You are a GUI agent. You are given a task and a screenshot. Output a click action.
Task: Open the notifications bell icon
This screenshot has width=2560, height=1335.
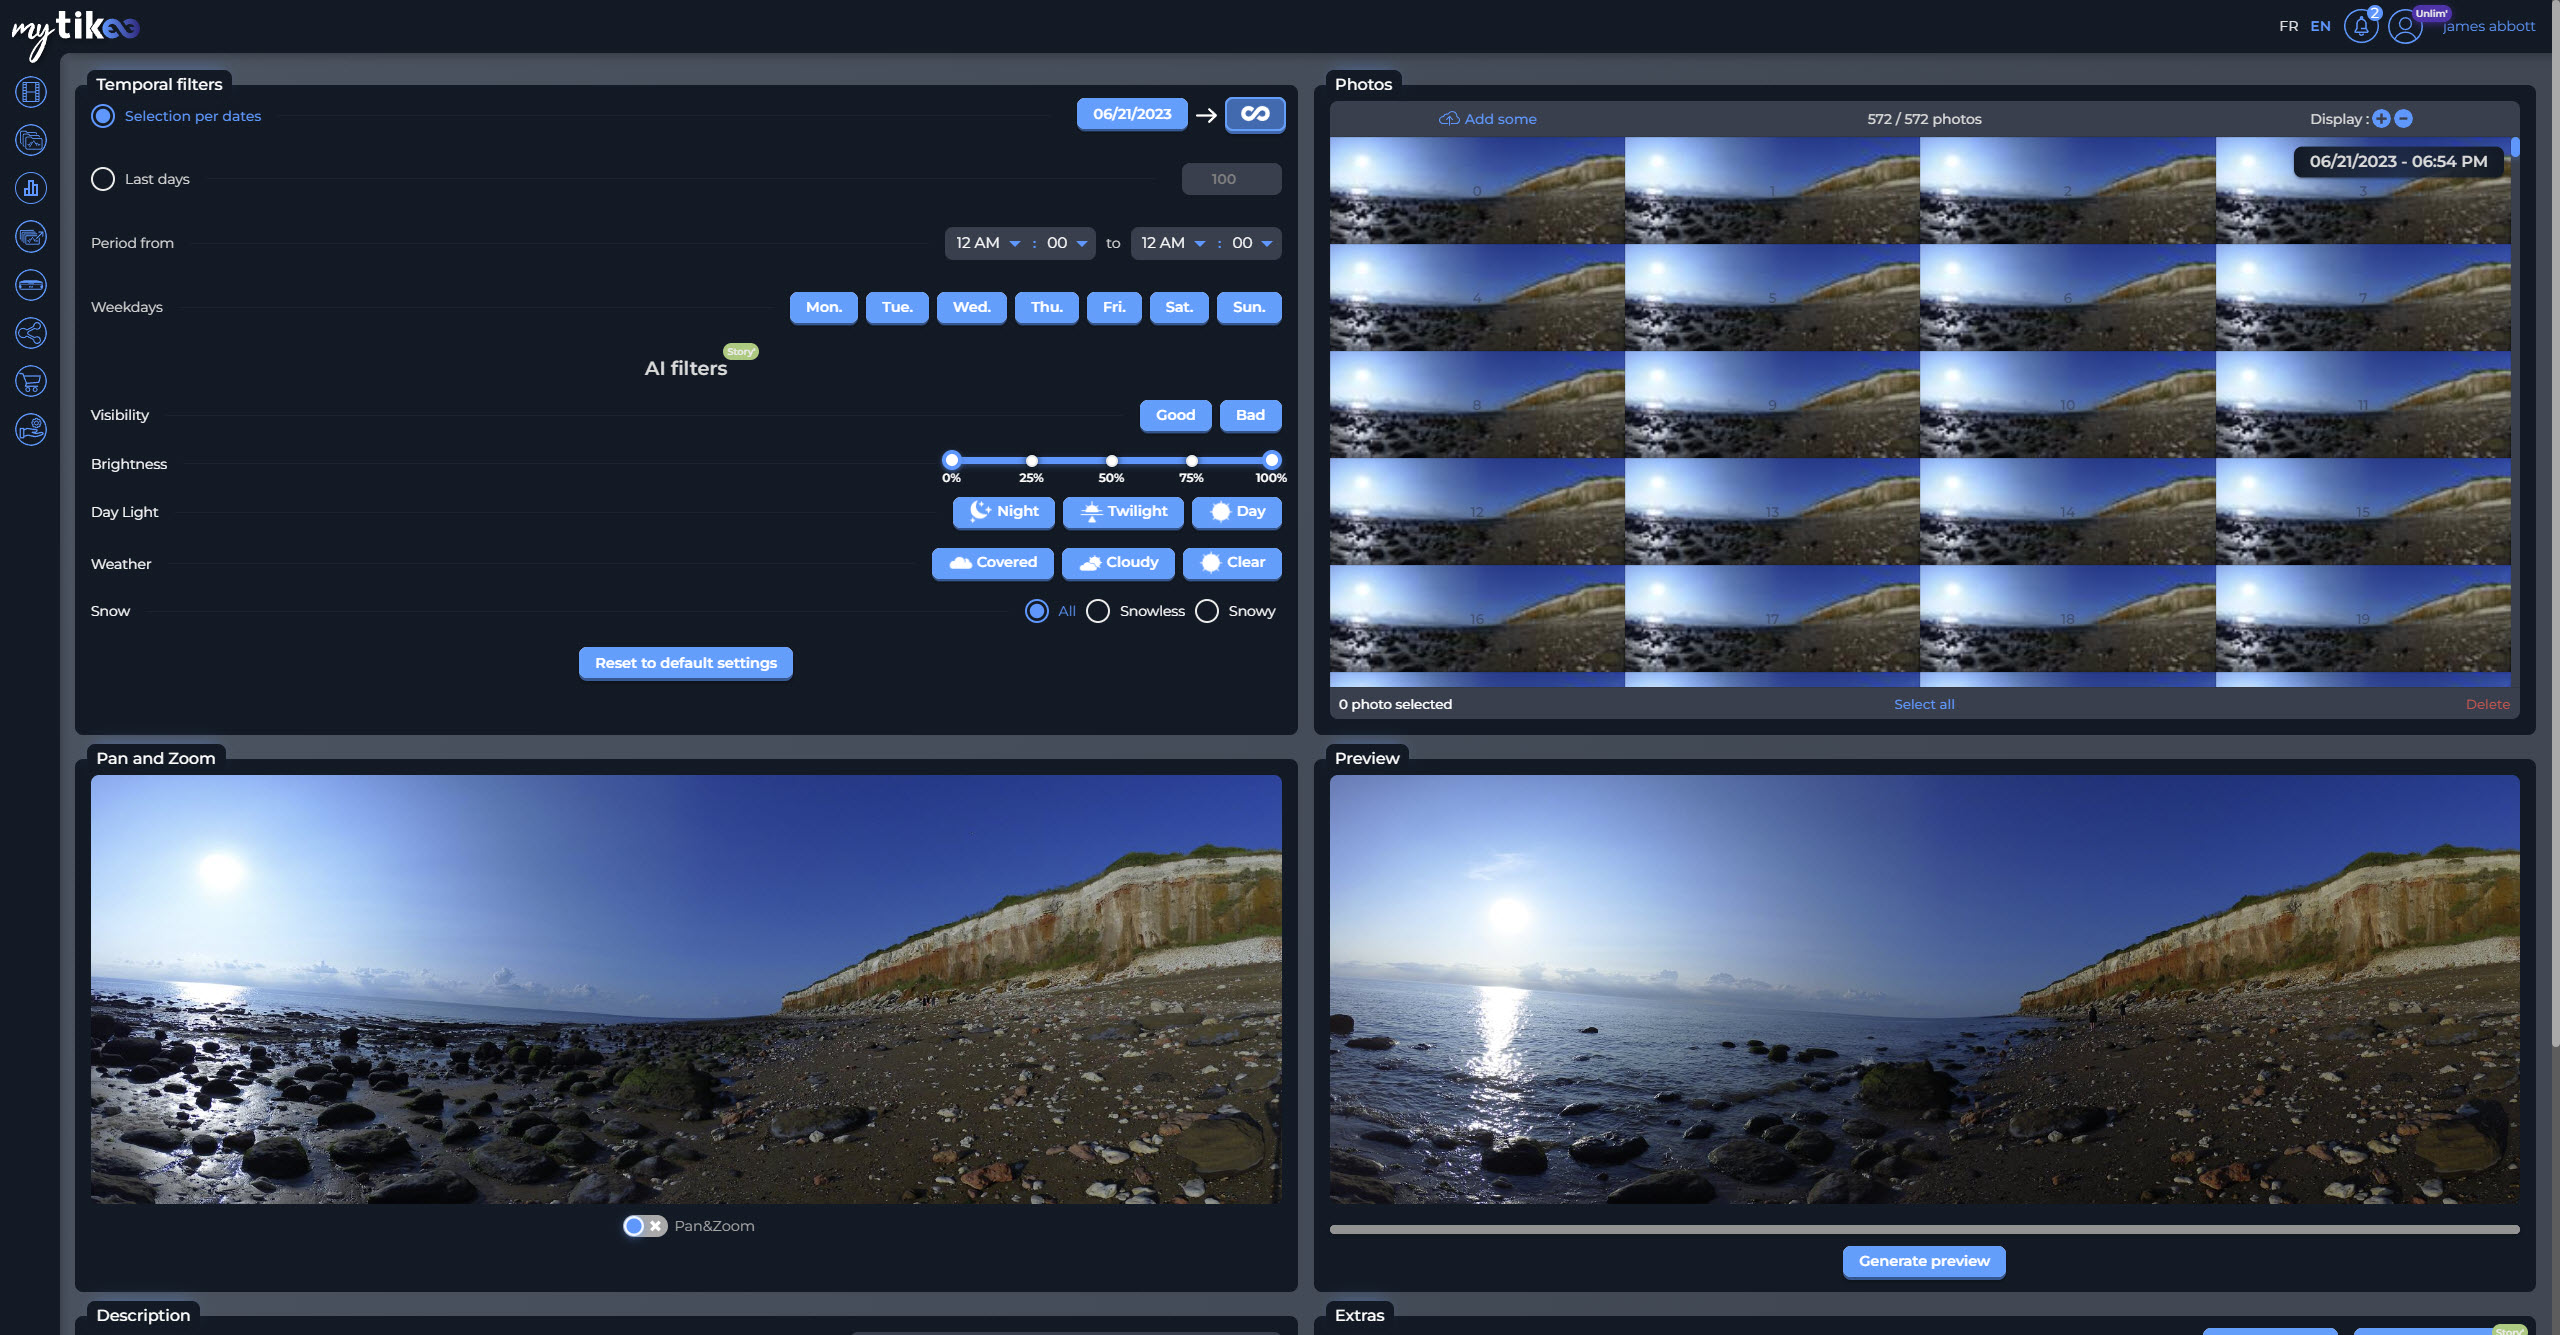click(x=2361, y=26)
